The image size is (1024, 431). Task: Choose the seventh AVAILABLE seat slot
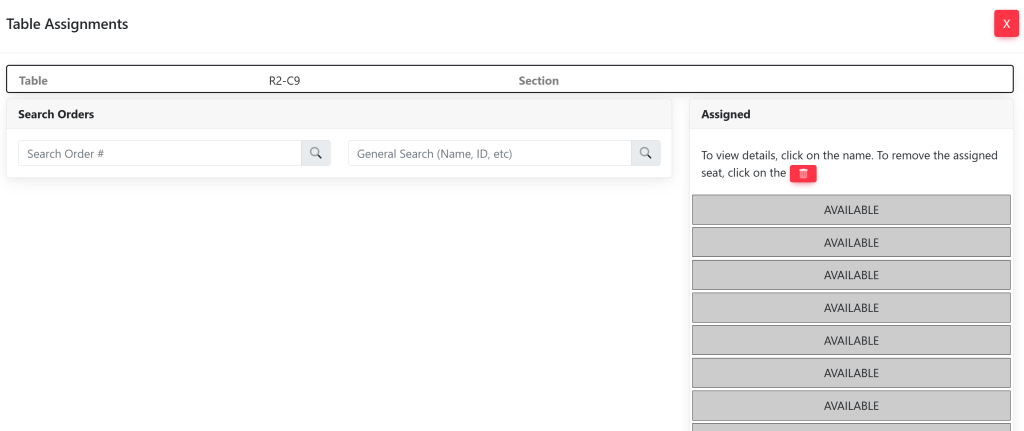851,406
